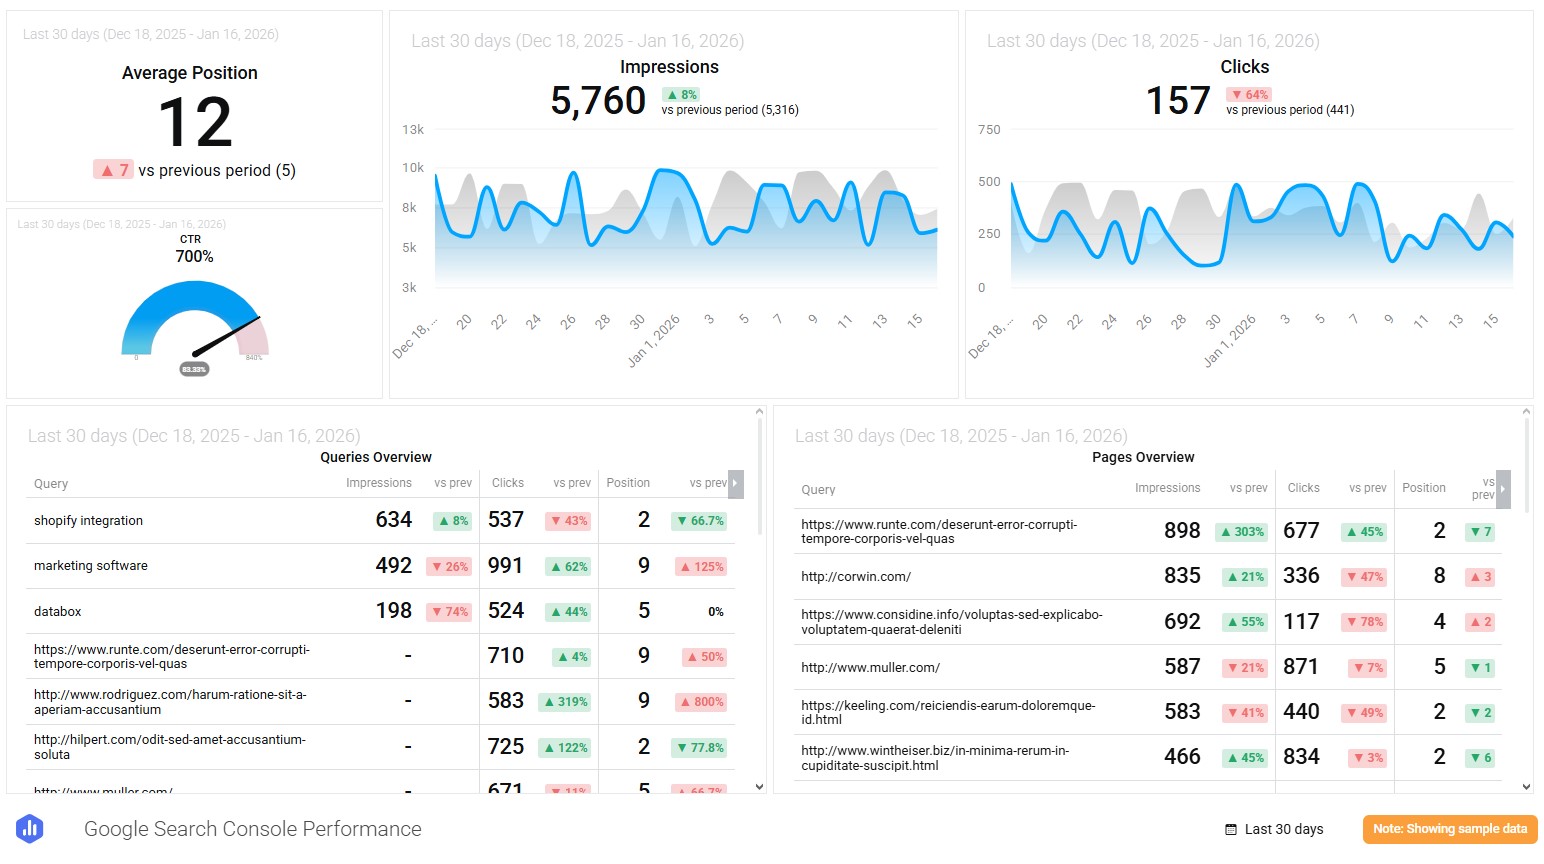Open the keeling.com reicendis page link
The width and height of the screenshot is (1544, 864).
[x=950, y=711]
